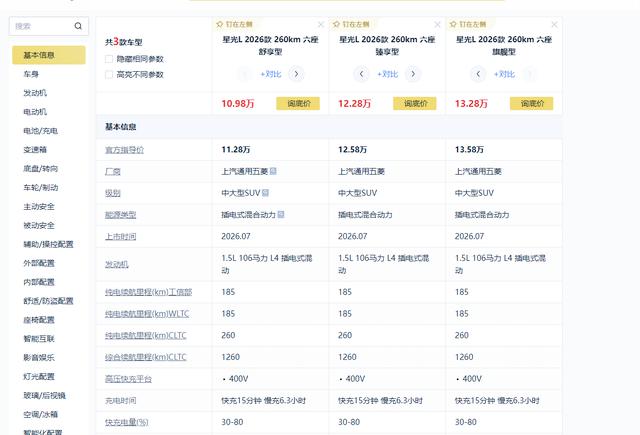Remove the 旗舰型 column with X
The image size is (640, 435).
click(554, 24)
